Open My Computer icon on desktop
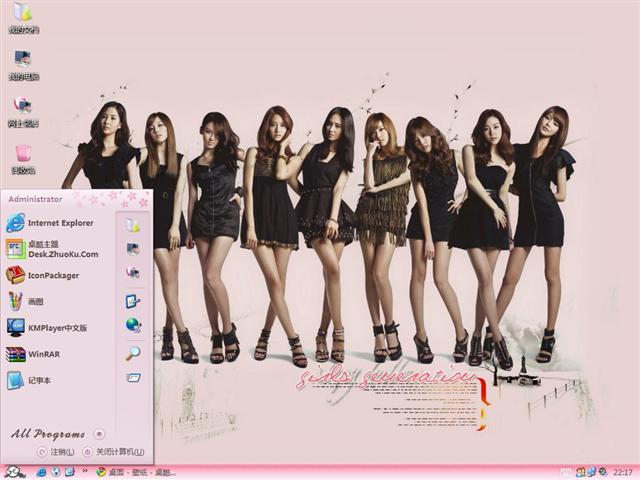Image resolution: width=640 pixels, height=480 pixels. [x=23, y=65]
